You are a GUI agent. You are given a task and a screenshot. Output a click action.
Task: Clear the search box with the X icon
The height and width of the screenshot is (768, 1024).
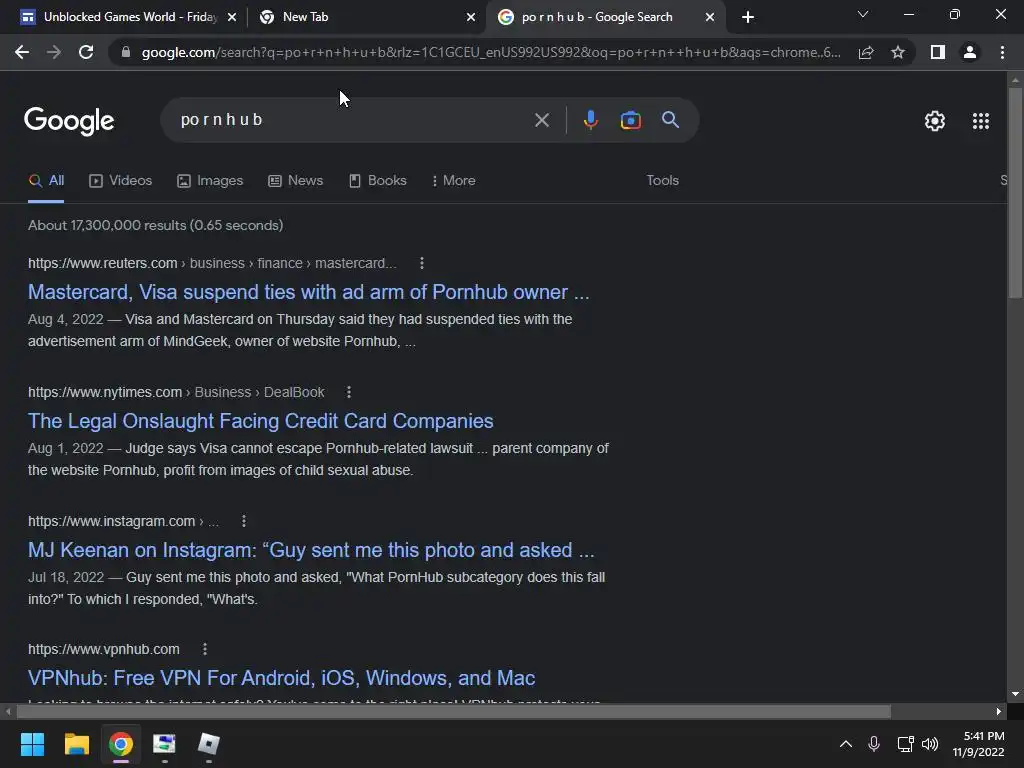[x=541, y=120]
